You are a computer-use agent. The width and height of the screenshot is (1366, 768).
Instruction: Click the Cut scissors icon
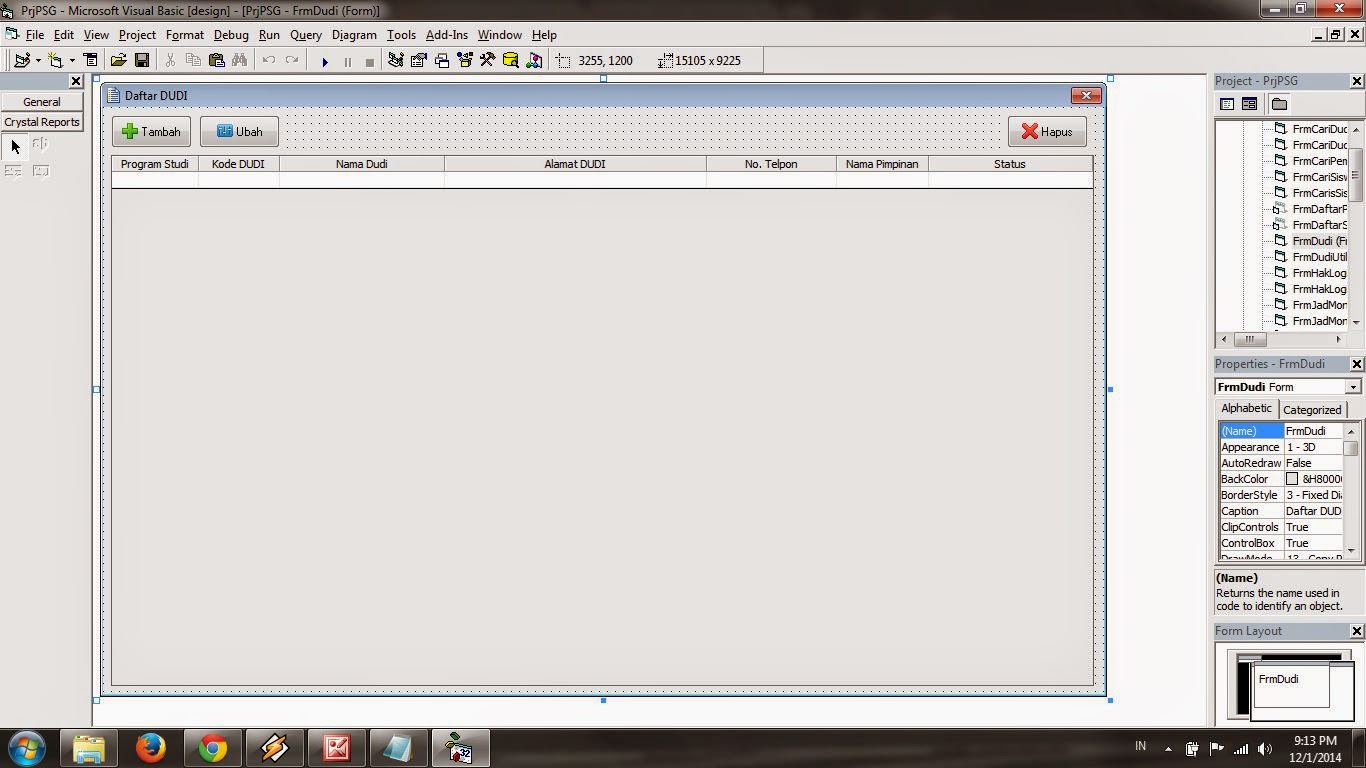[x=170, y=60]
